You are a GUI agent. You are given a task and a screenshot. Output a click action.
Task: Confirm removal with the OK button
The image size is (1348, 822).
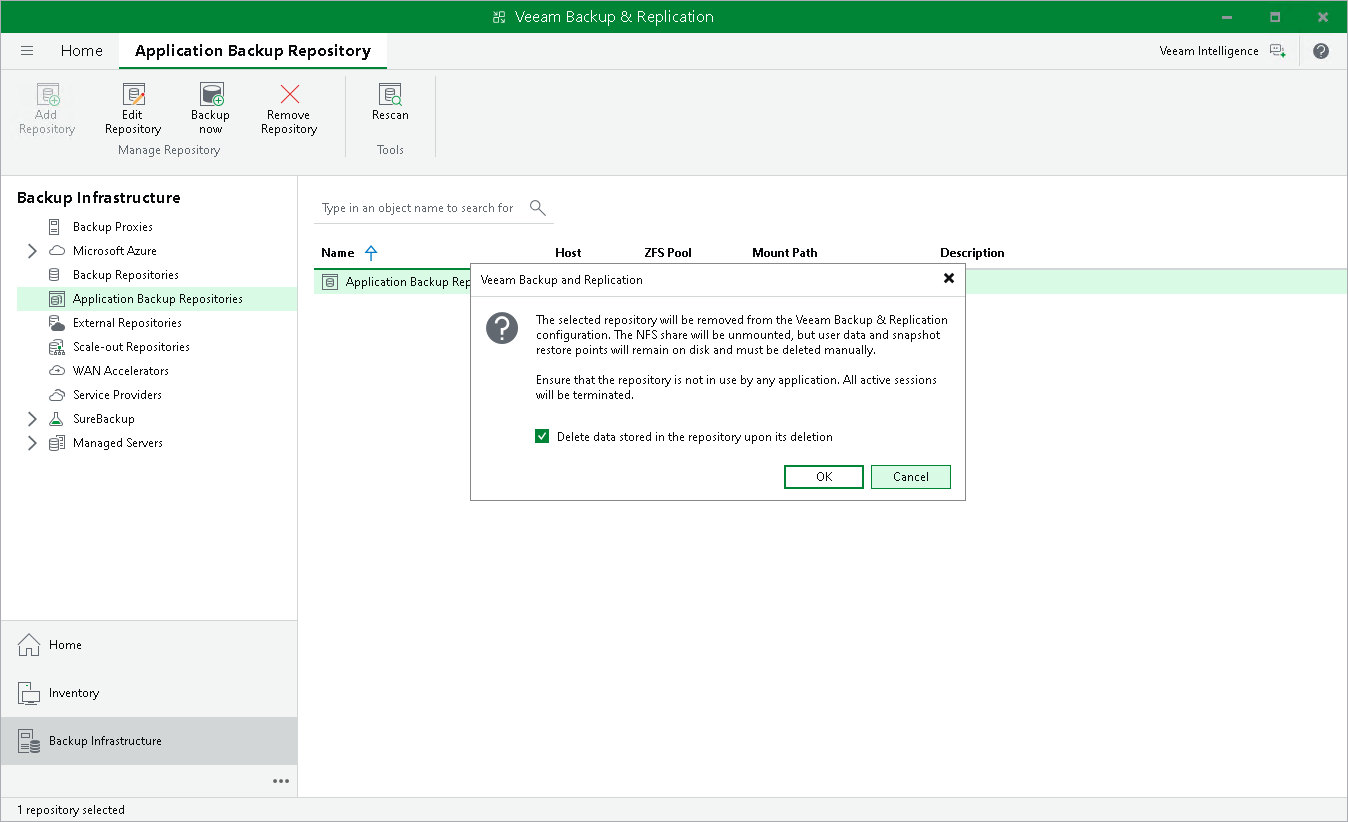824,477
